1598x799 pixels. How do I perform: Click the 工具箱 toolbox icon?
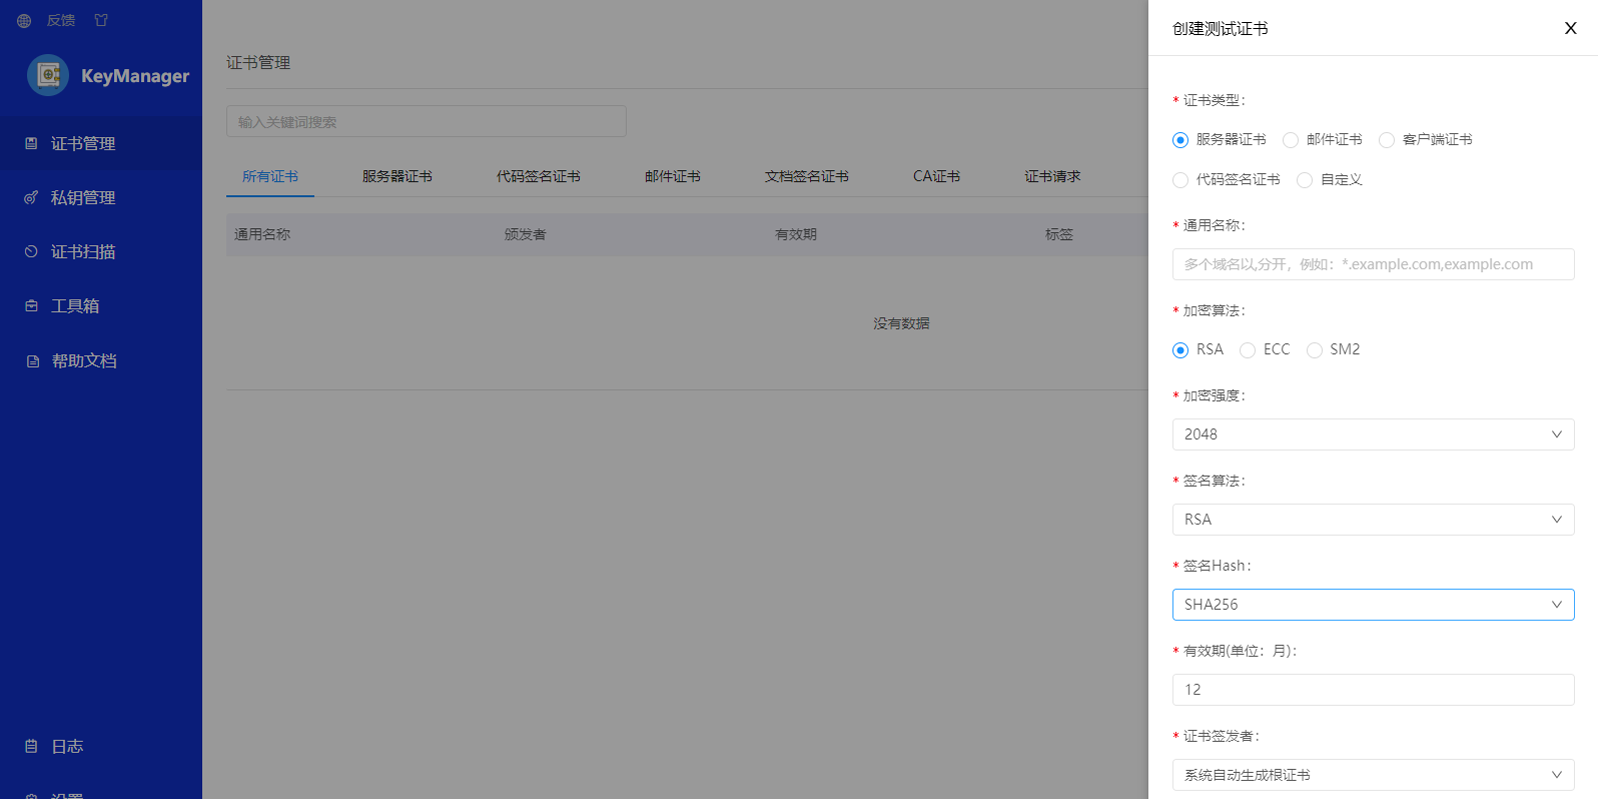(x=31, y=305)
